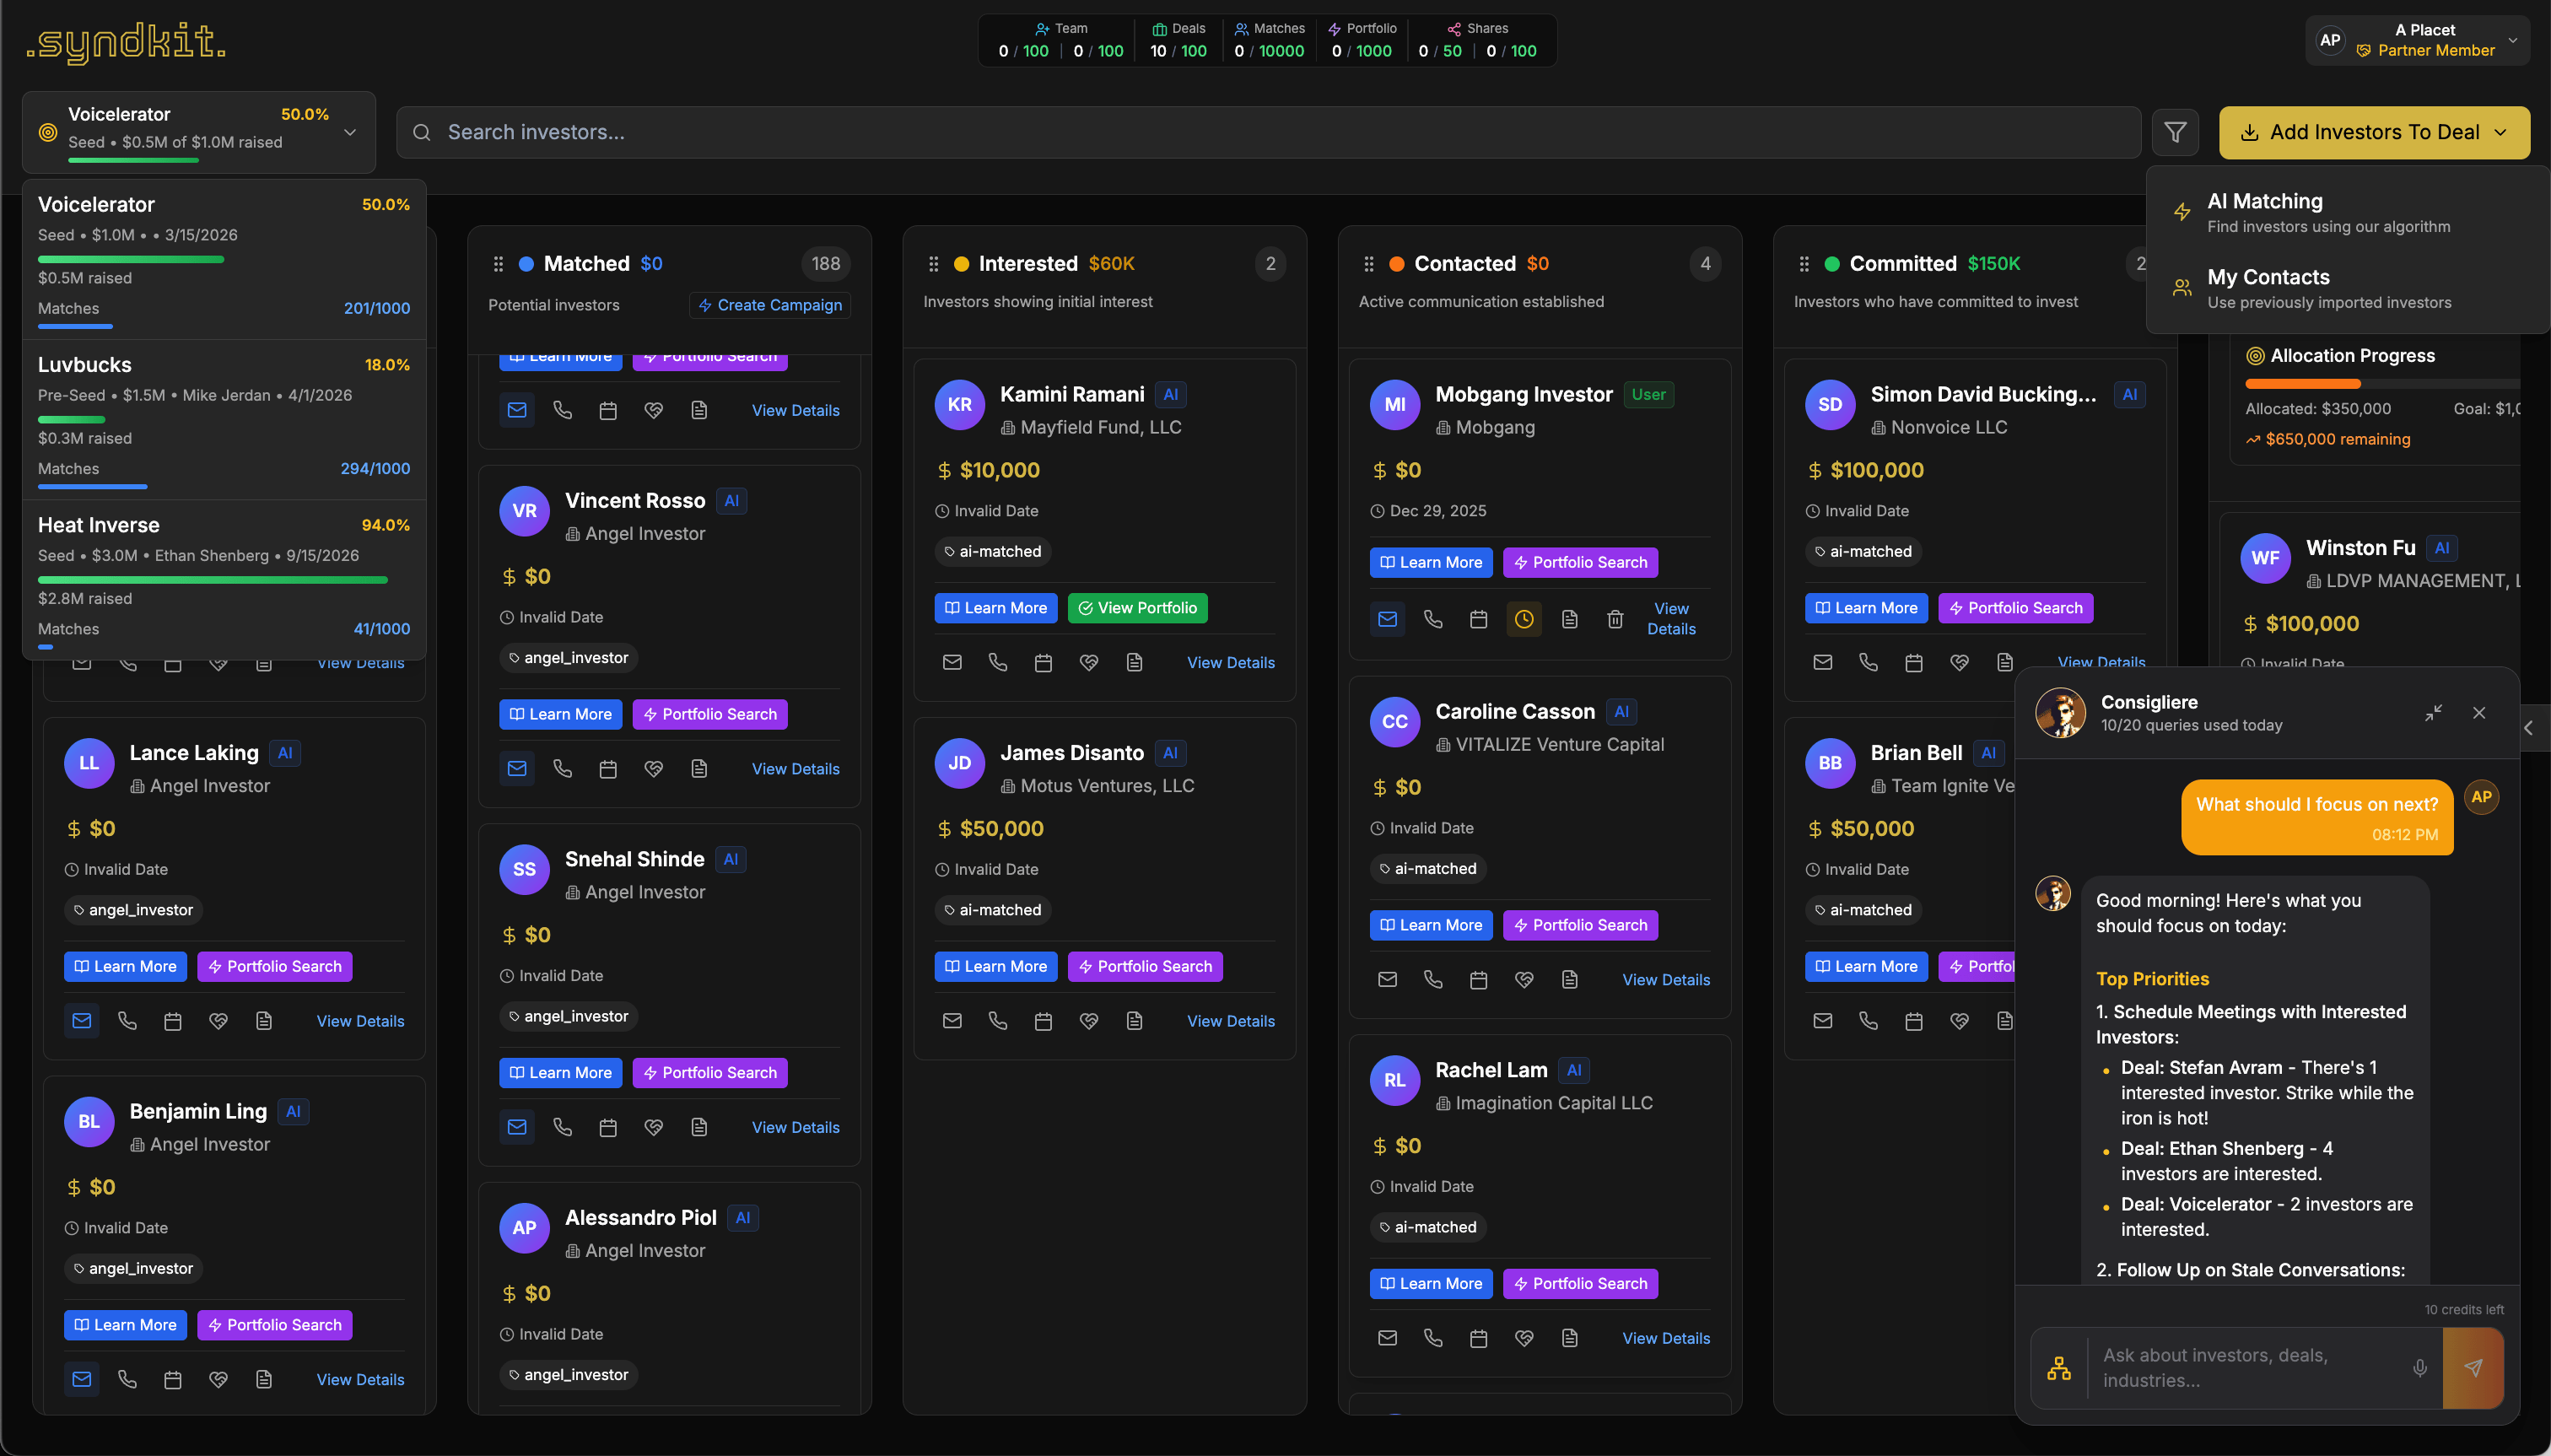Click Vincent Rosso's VR avatar
The width and height of the screenshot is (2551, 1456).
tap(524, 510)
